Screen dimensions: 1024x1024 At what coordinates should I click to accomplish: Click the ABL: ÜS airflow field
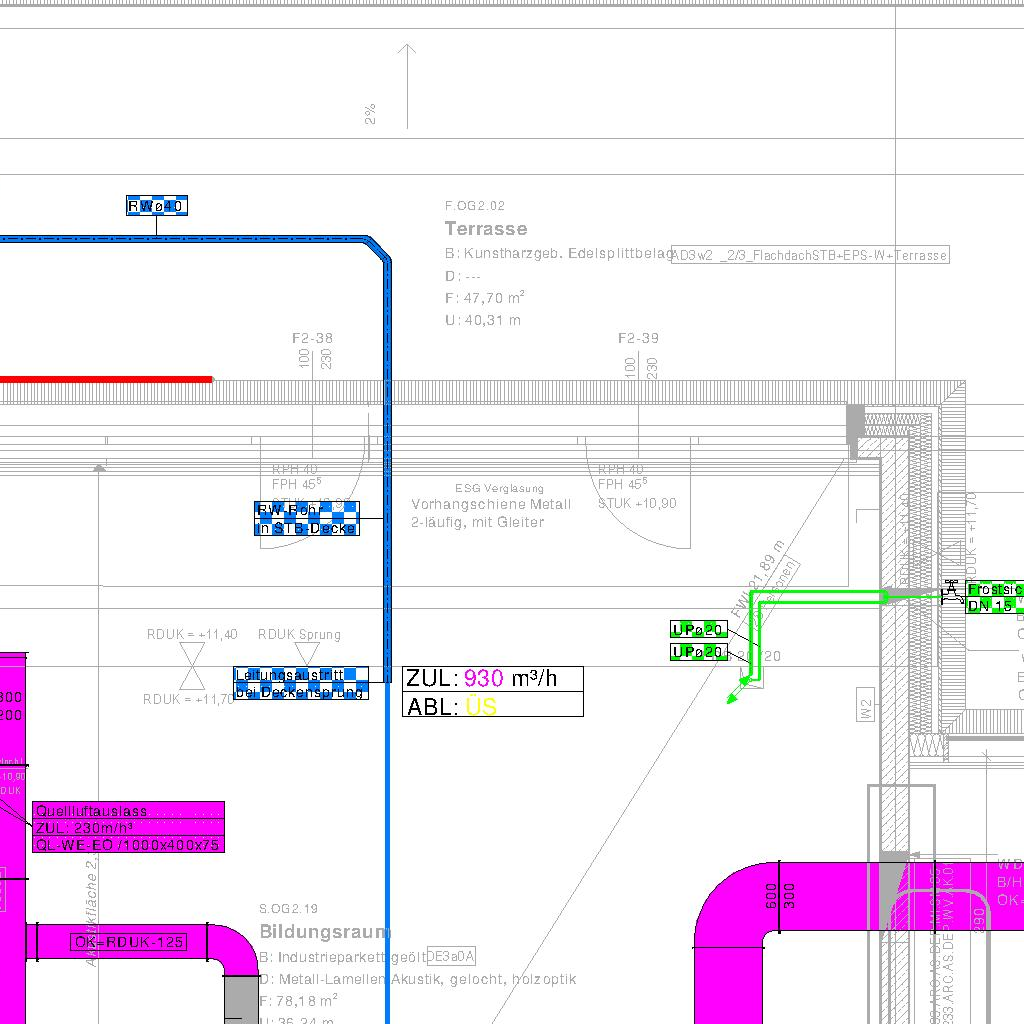[x=492, y=706]
